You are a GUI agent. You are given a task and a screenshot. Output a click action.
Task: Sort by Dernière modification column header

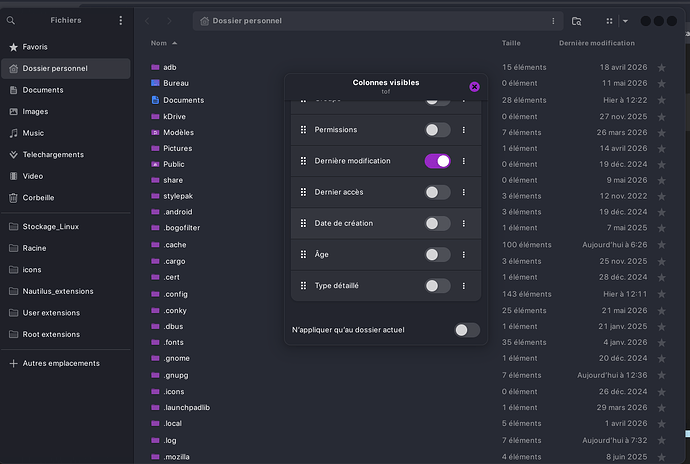[x=597, y=43]
